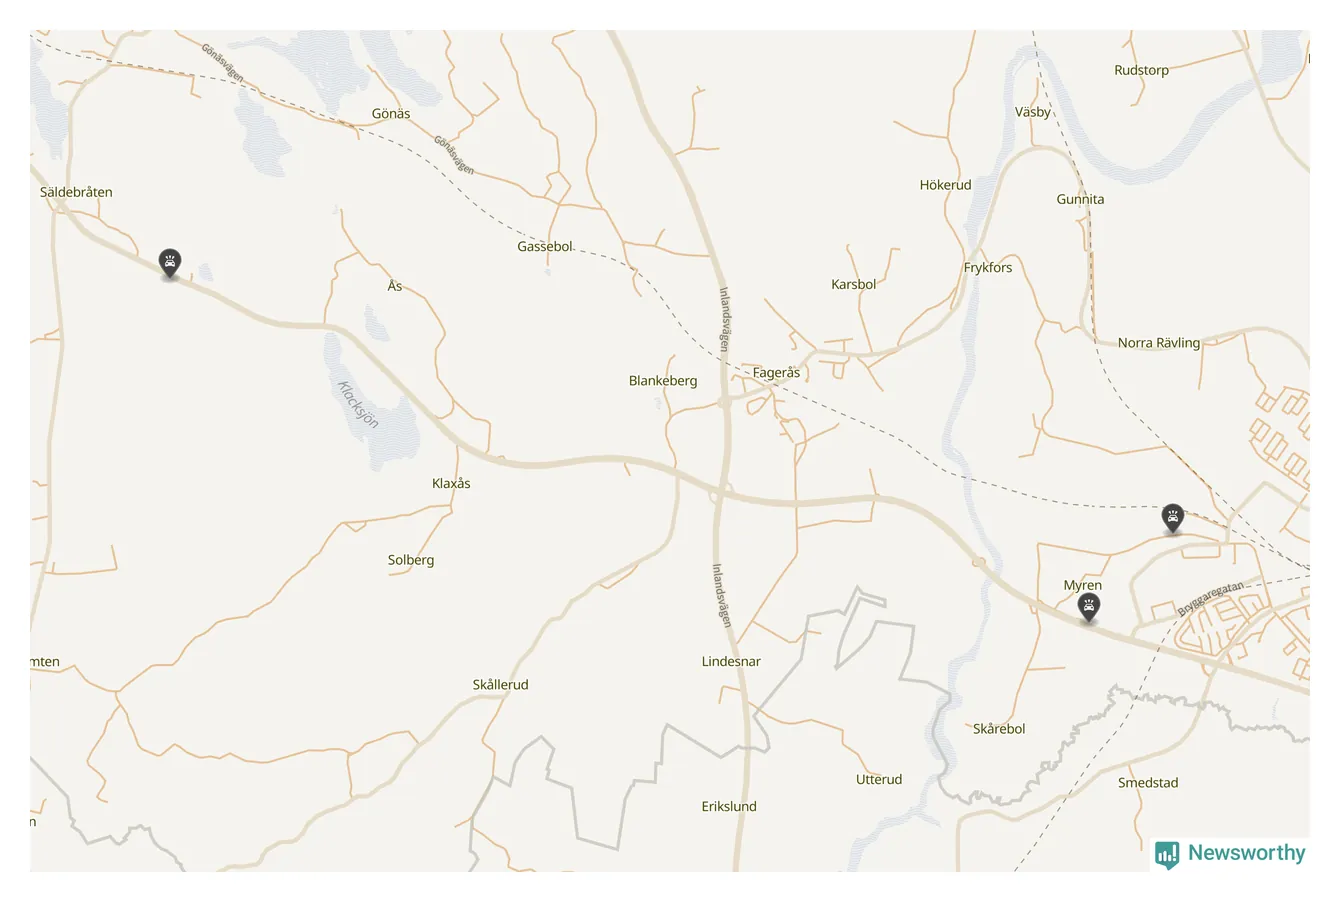The image size is (1340, 902).
Task: Select the Erikslund place label
Action: [x=729, y=807]
